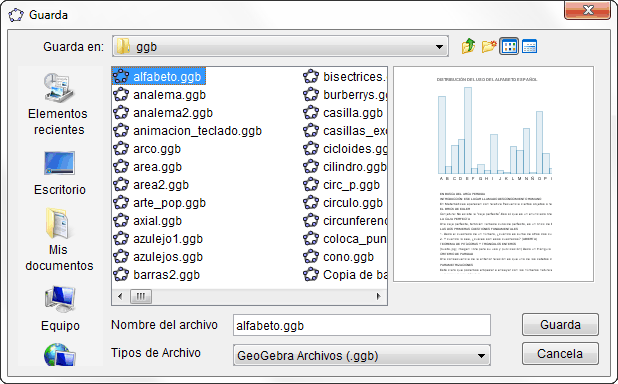Image resolution: width=618 pixels, height=384 pixels.
Task: Click the Cancela button
Action: click(x=560, y=354)
